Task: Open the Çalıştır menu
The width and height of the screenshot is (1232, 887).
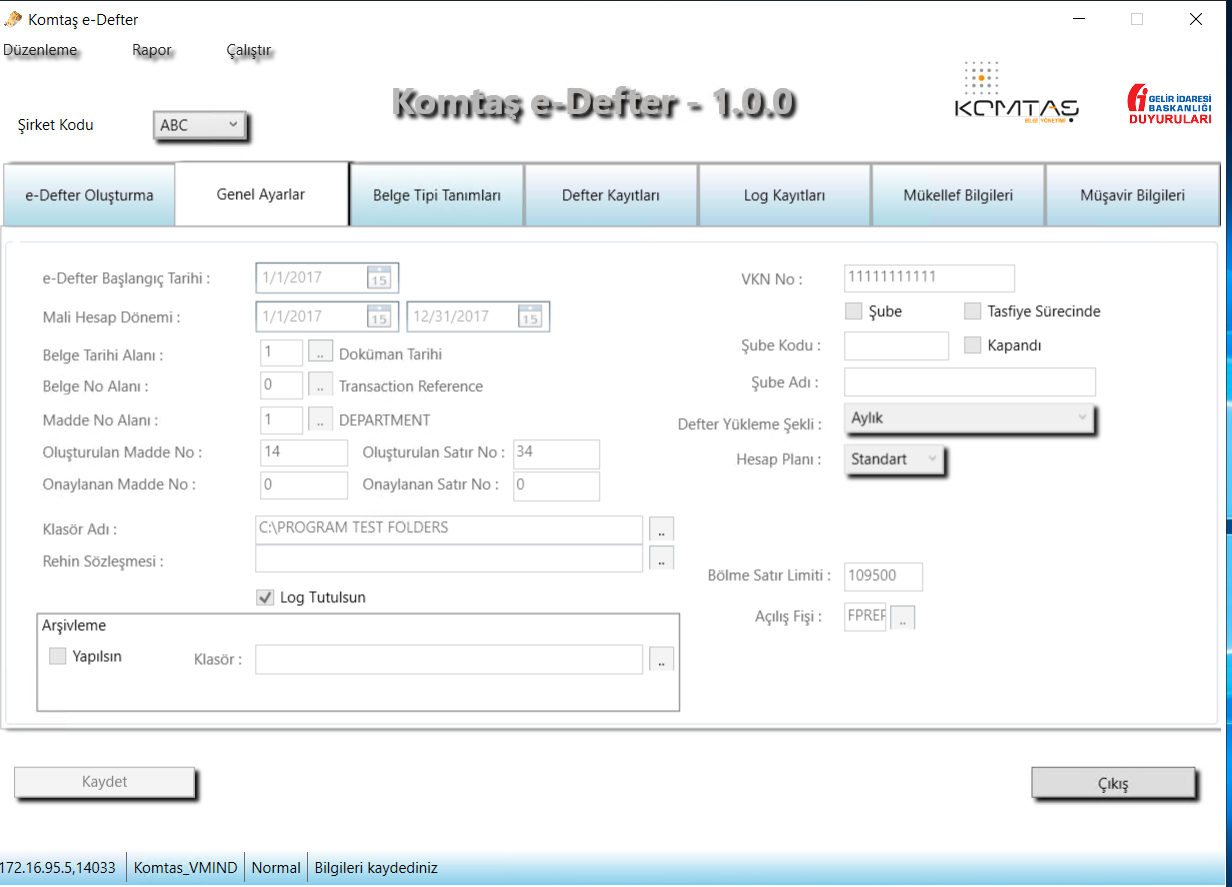Action: point(249,50)
